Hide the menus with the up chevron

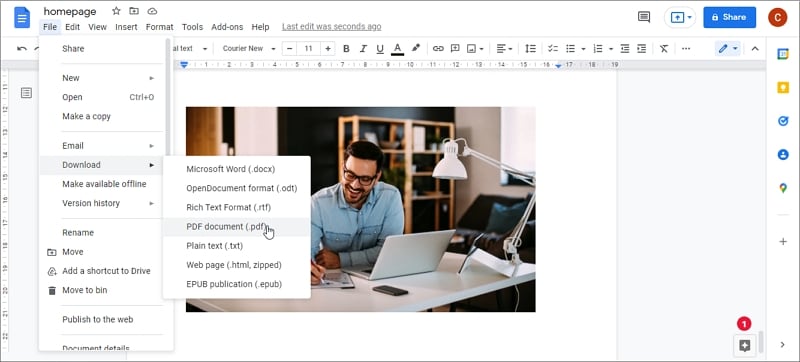coord(755,49)
